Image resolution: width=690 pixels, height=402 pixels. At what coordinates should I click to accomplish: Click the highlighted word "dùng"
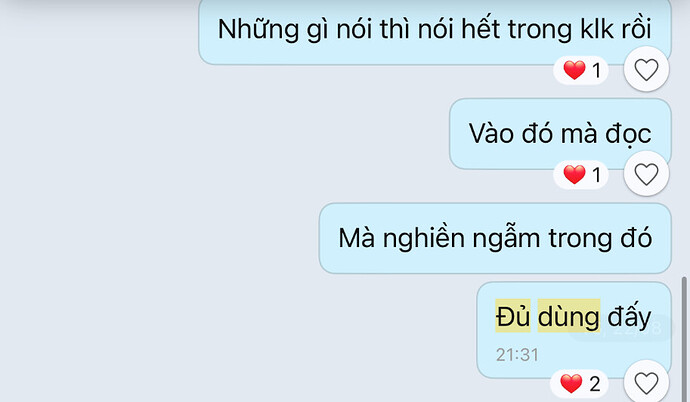(x=569, y=316)
